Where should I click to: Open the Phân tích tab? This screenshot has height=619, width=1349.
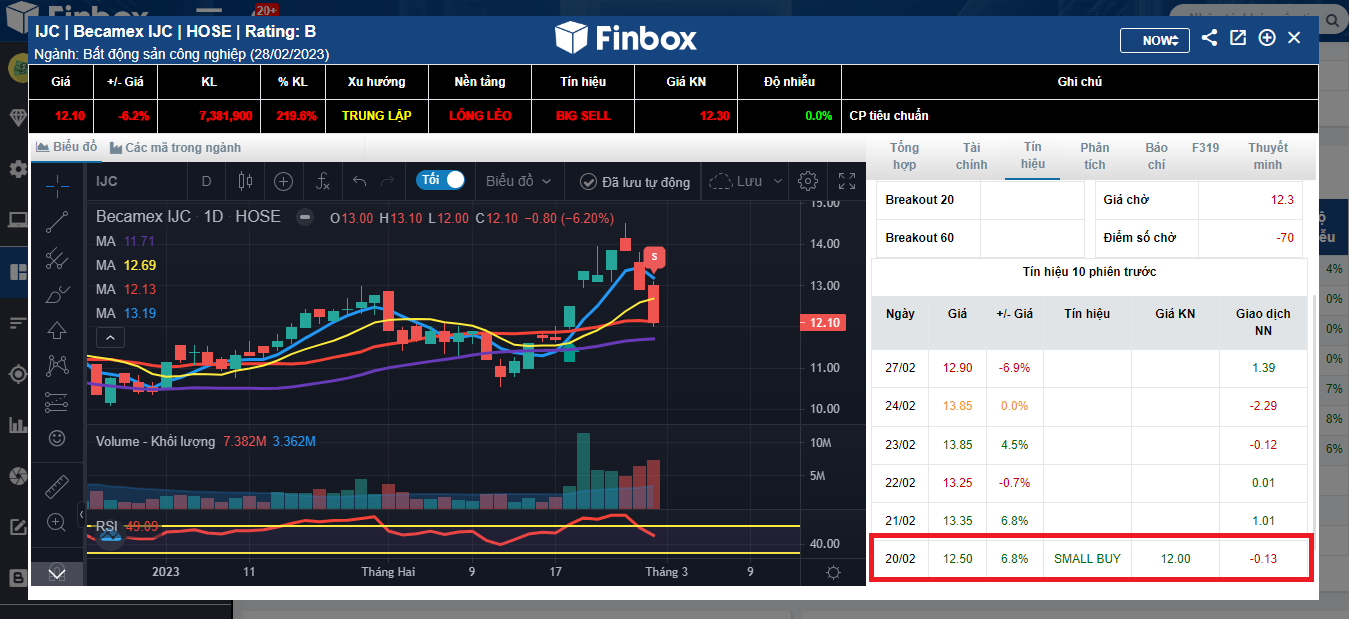pos(1095,156)
